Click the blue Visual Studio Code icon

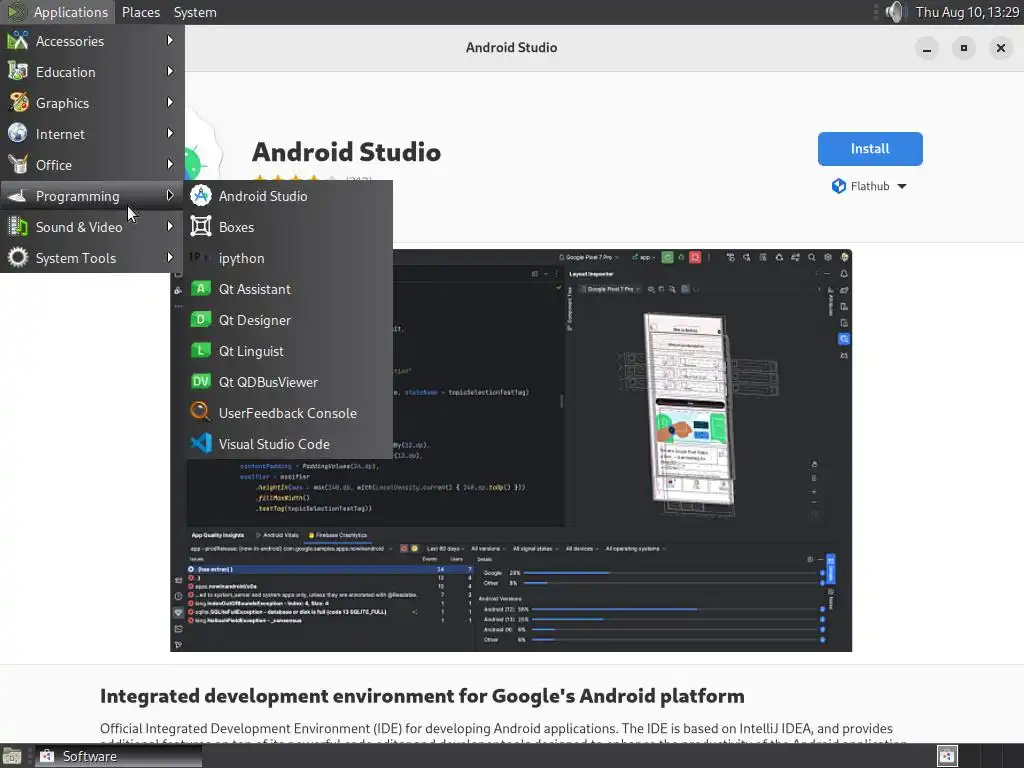click(200, 443)
